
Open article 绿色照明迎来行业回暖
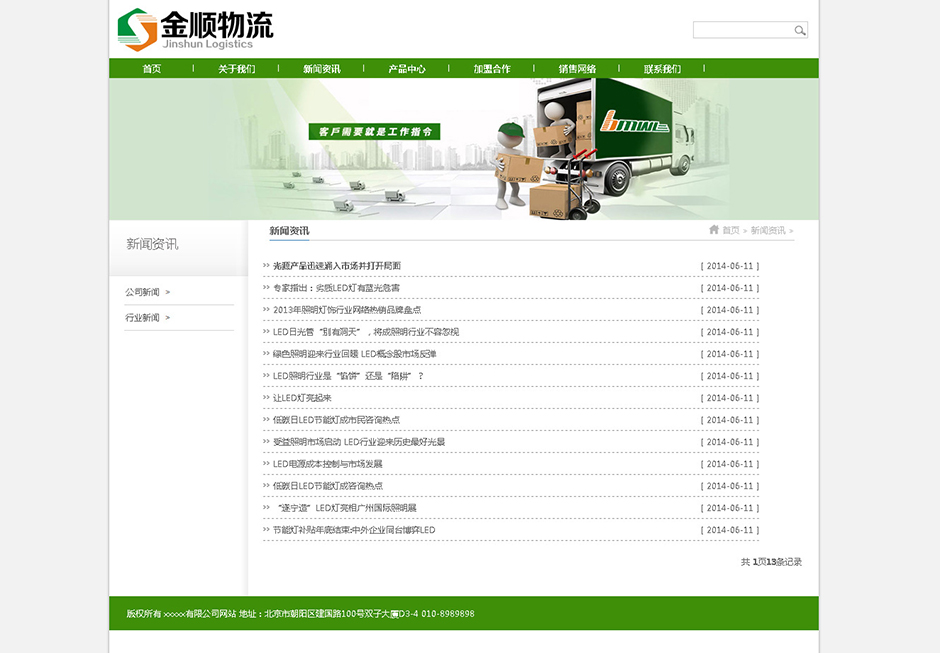point(355,354)
